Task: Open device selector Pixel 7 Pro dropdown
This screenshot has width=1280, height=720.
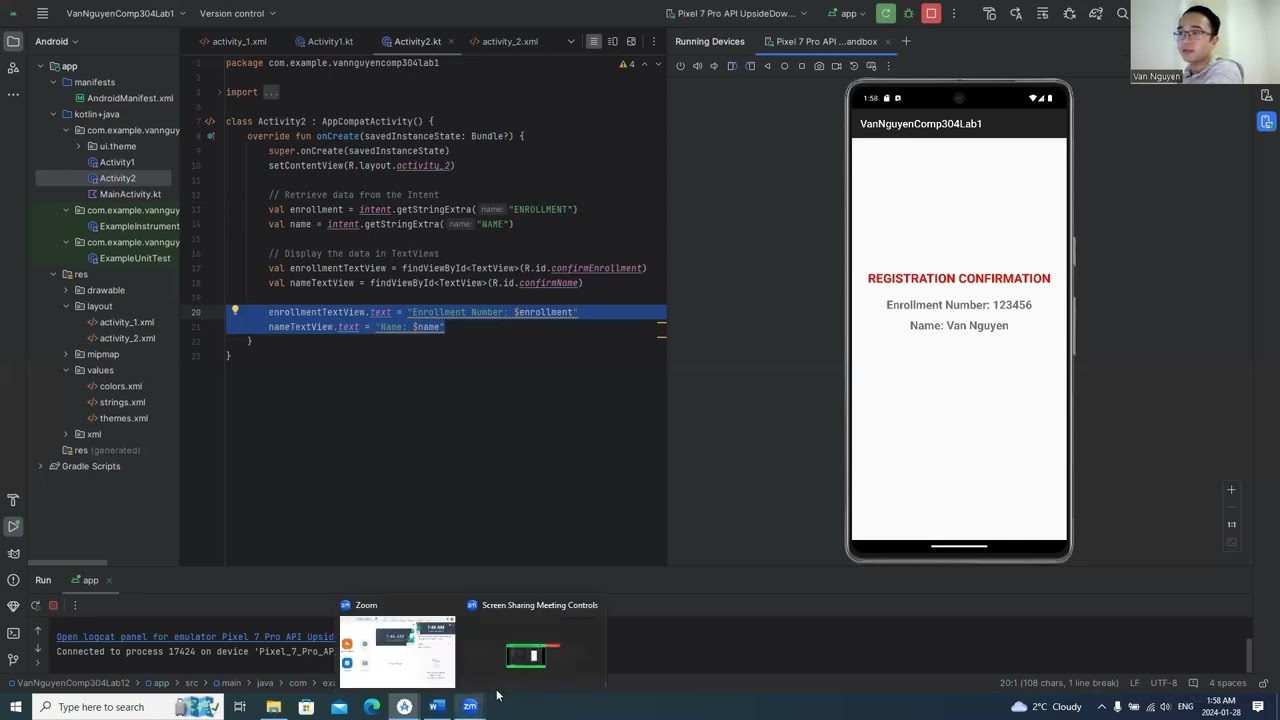Action: (x=738, y=13)
